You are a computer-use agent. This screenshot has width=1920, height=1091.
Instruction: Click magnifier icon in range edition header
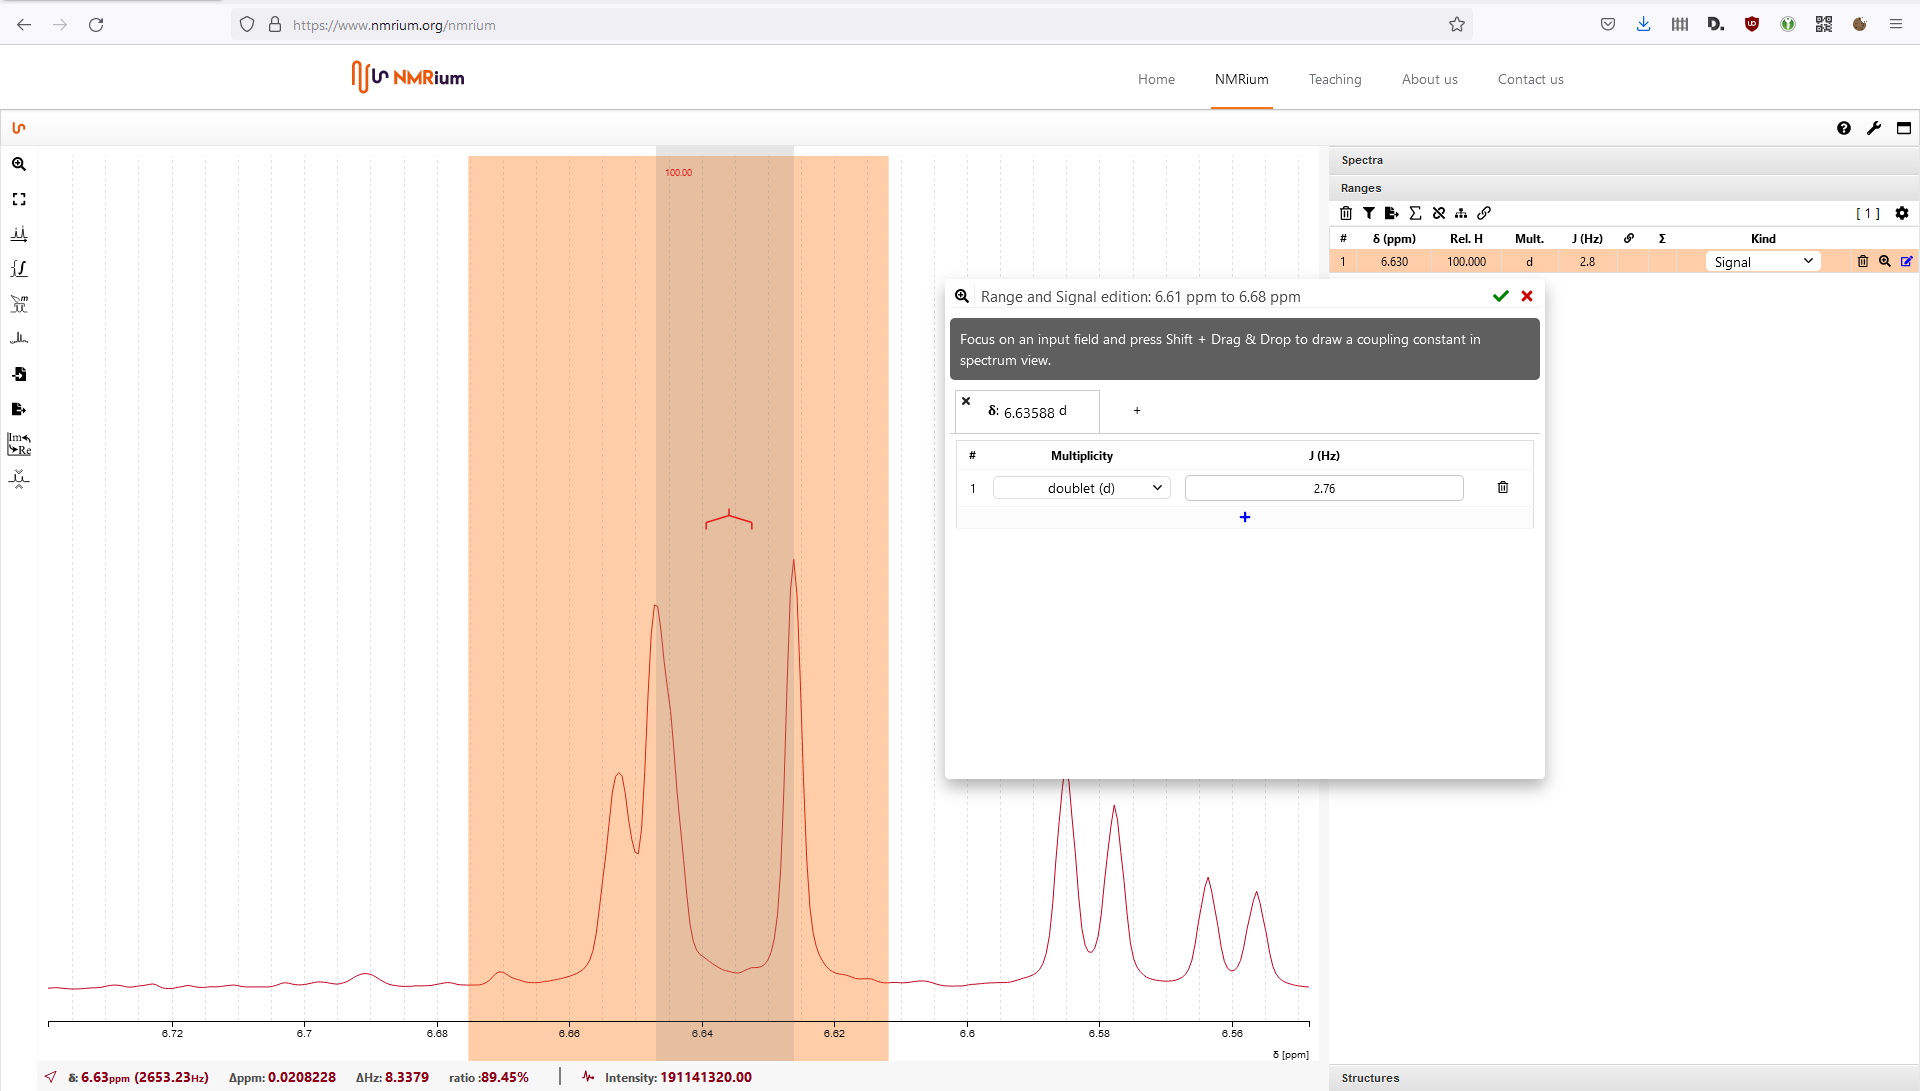pyautogui.click(x=962, y=296)
